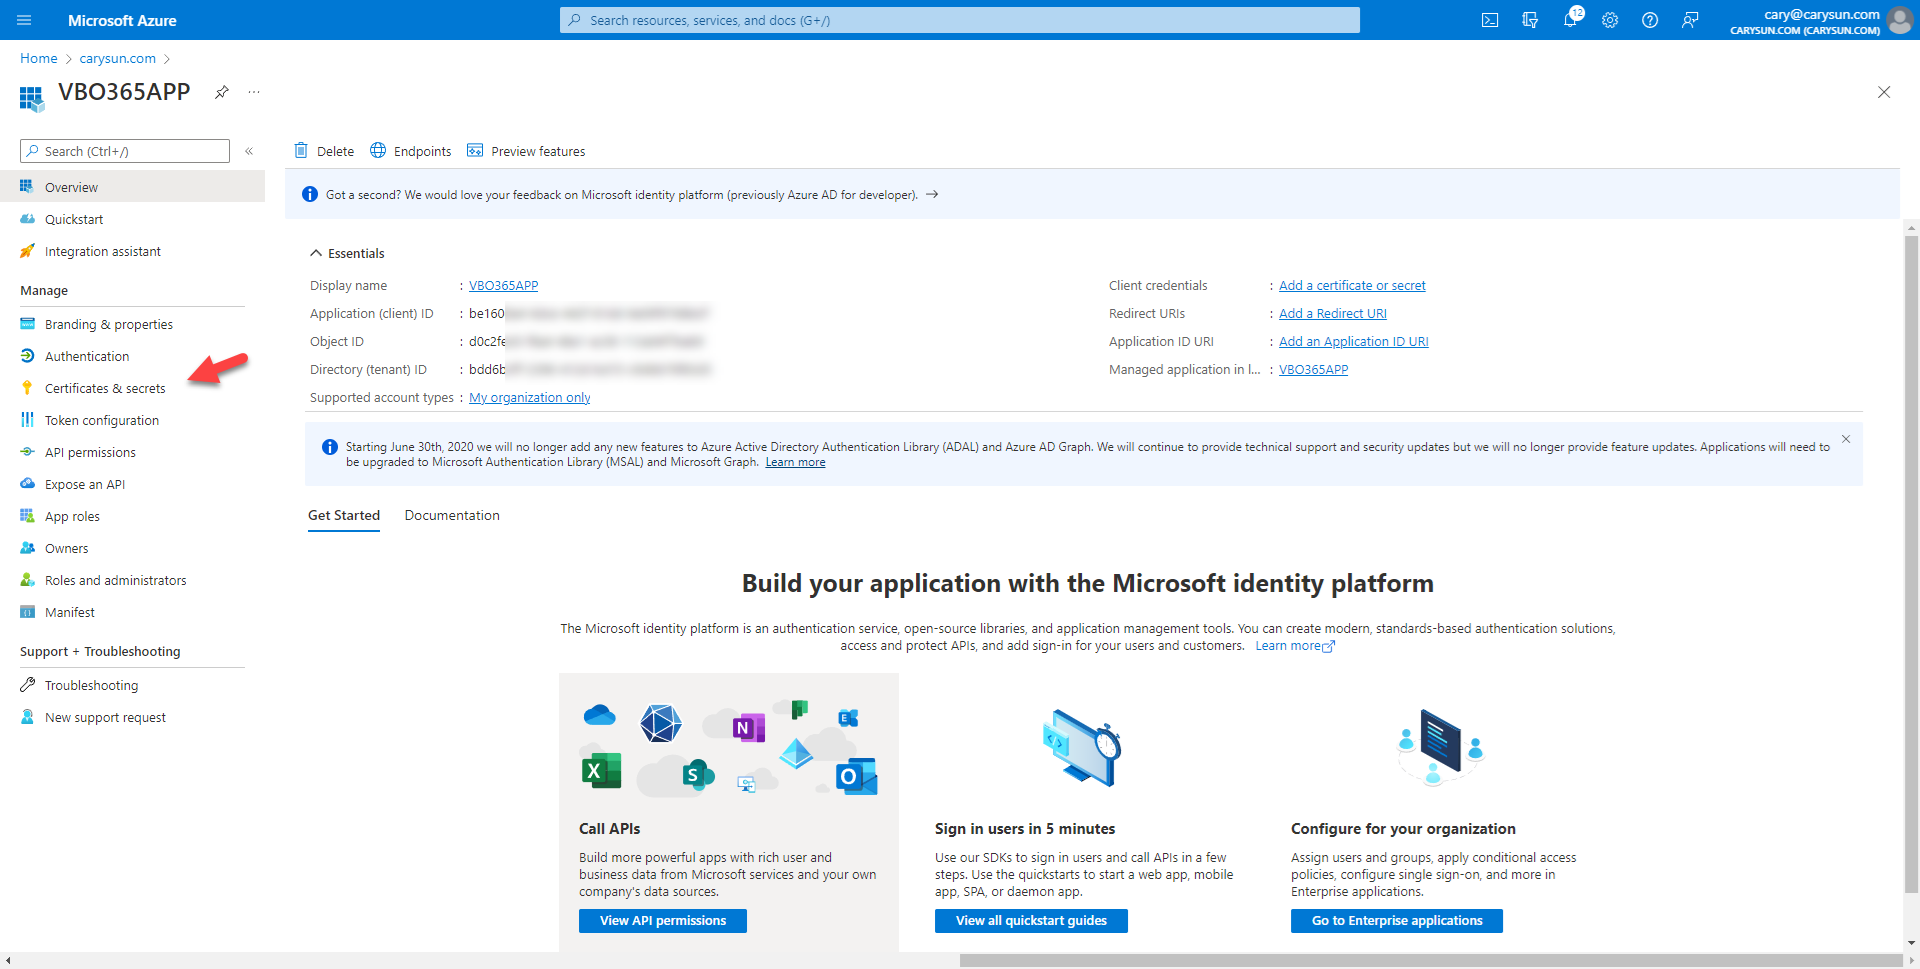The height and width of the screenshot is (969, 1920).
Task: Click View API permissions button
Action: [663, 920]
